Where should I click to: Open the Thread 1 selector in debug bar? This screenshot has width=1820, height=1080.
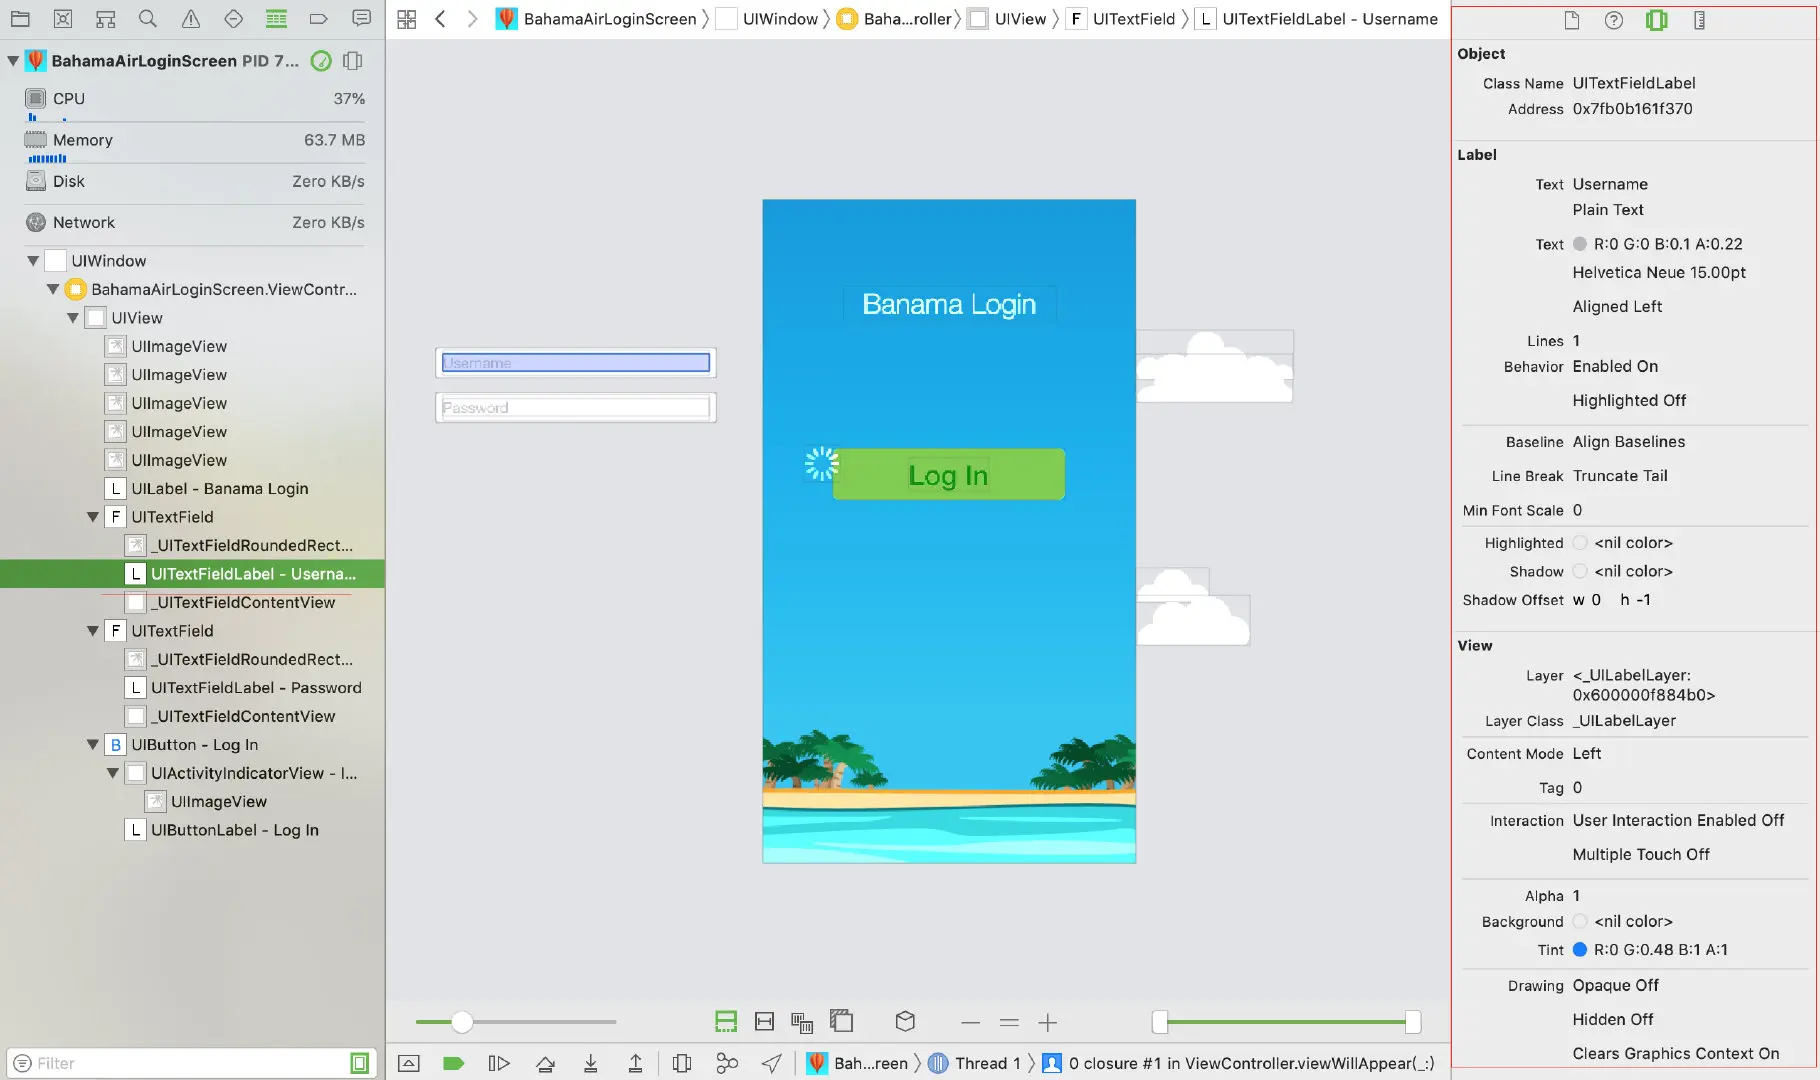click(x=975, y=1063)
